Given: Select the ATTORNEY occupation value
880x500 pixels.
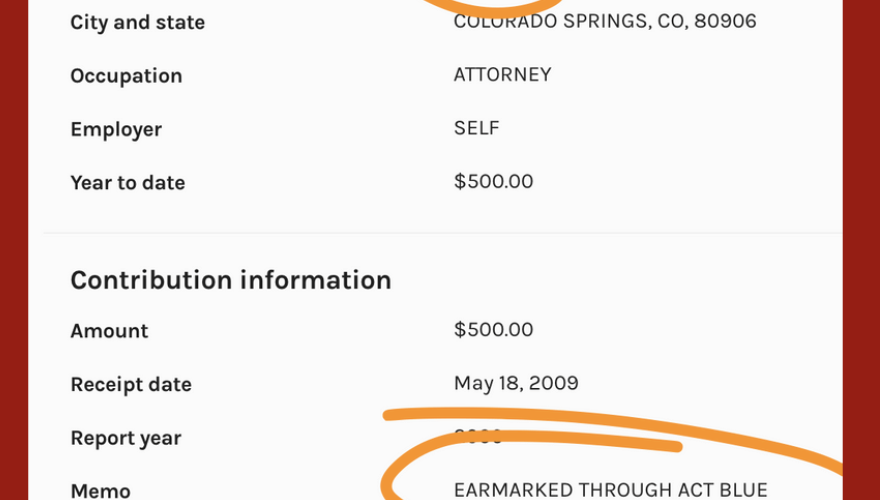Looking at the screenshot, I should pos(502,75).
